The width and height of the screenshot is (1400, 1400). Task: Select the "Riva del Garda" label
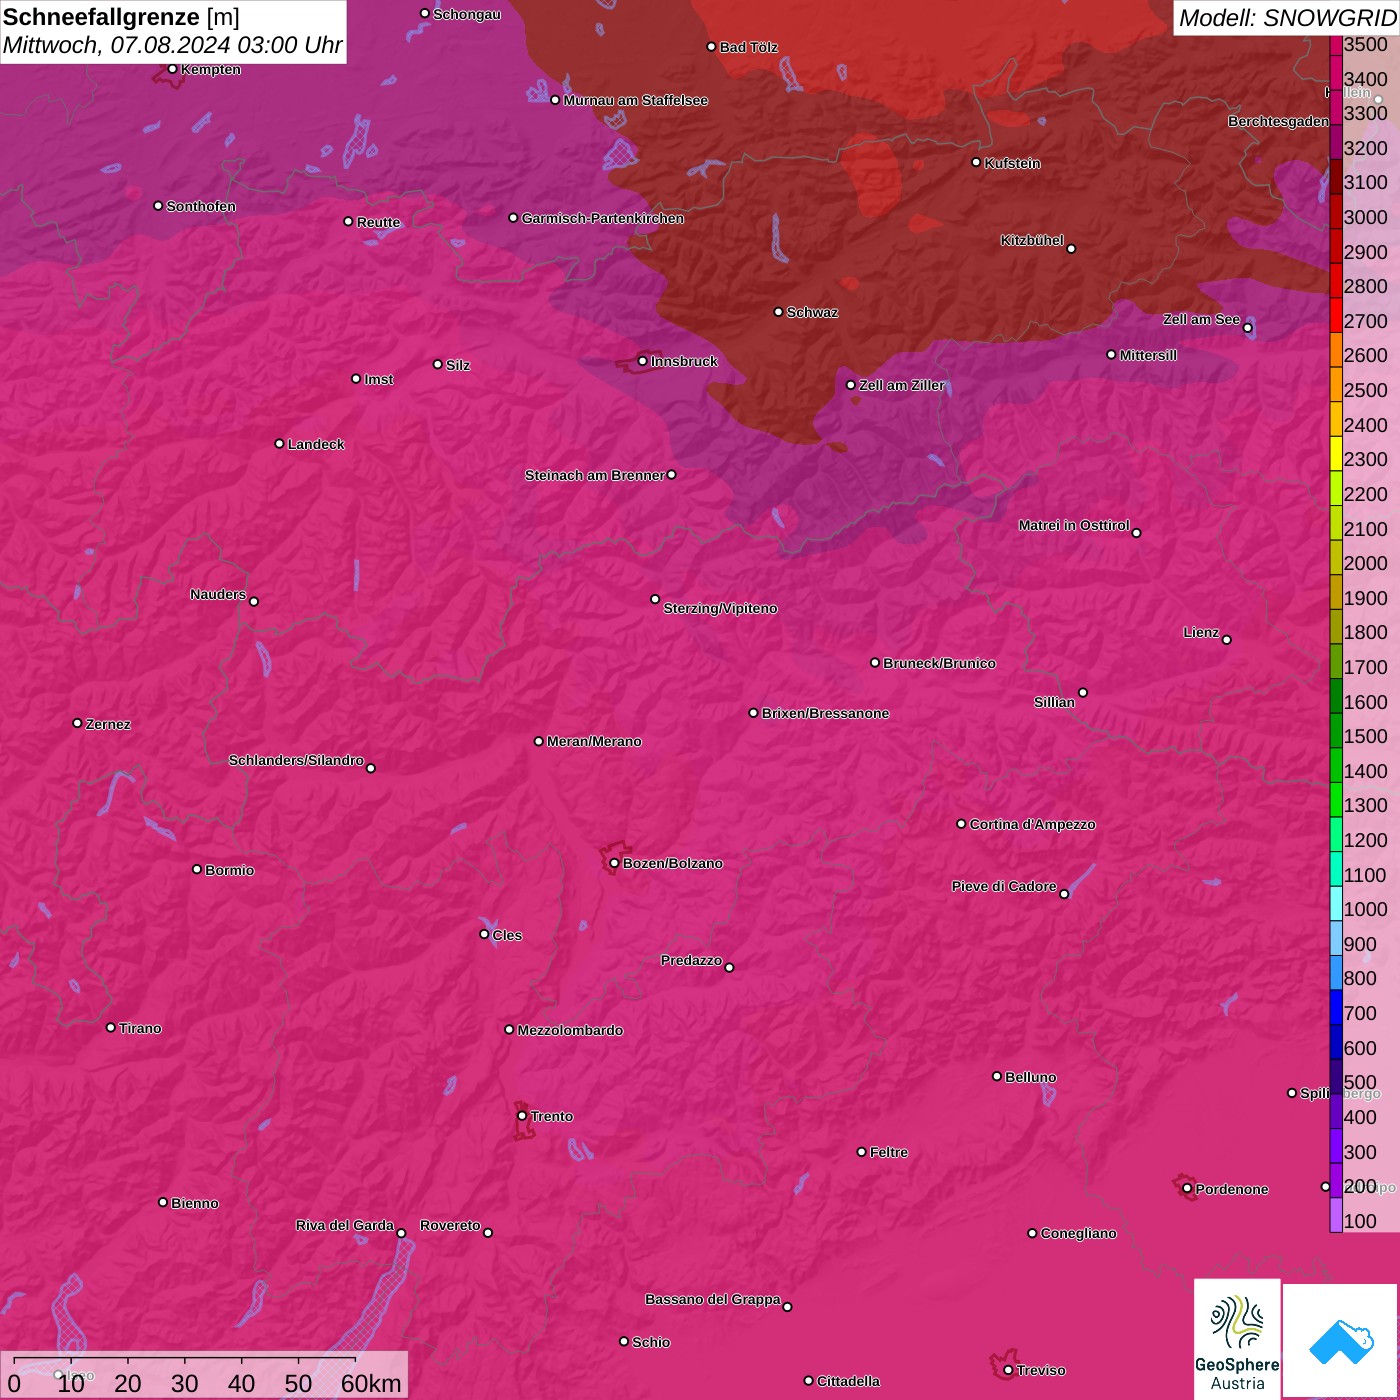pyautogui.click(x=345, y=1225)
